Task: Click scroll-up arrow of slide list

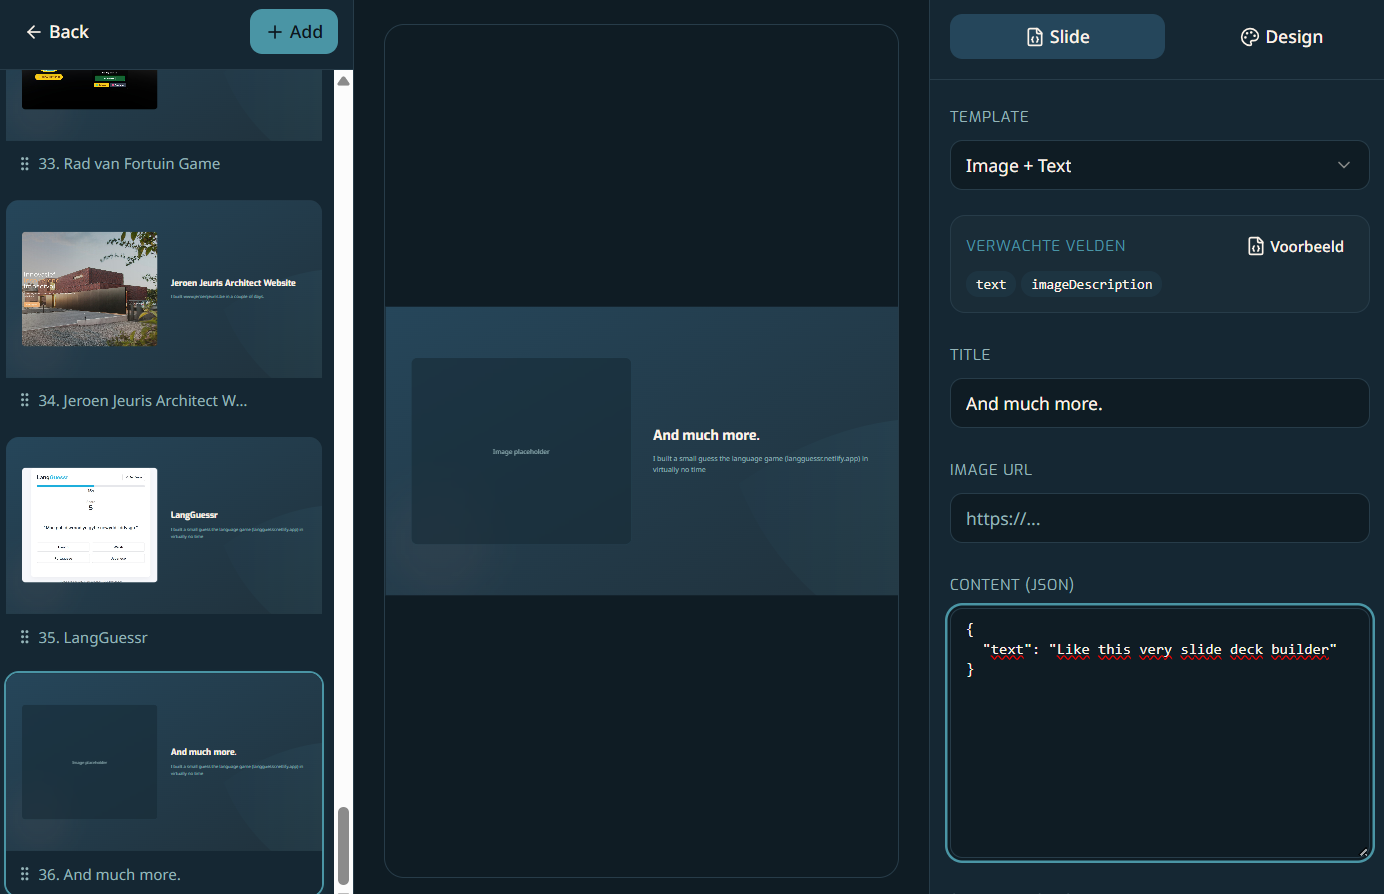Action: pos(343,81)
